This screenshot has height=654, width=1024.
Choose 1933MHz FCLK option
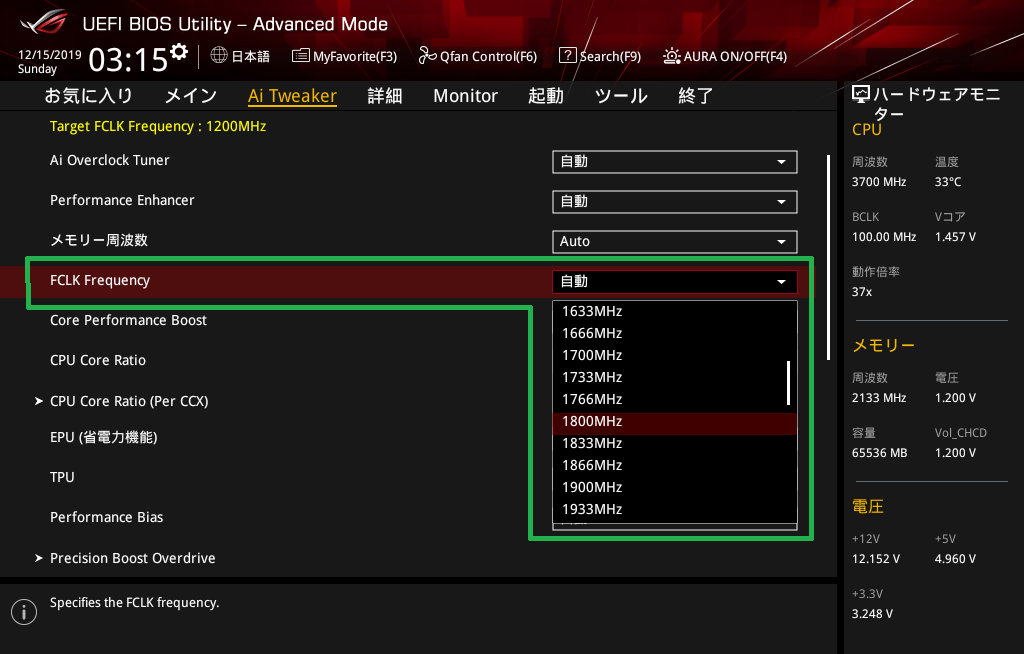click(675, 509)
